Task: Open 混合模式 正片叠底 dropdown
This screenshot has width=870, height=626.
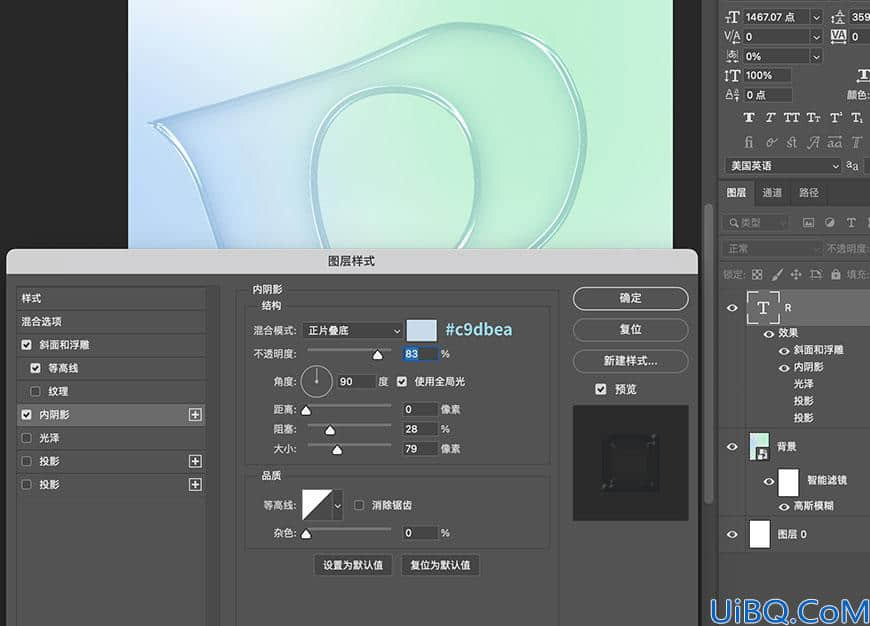Action: 352,331
